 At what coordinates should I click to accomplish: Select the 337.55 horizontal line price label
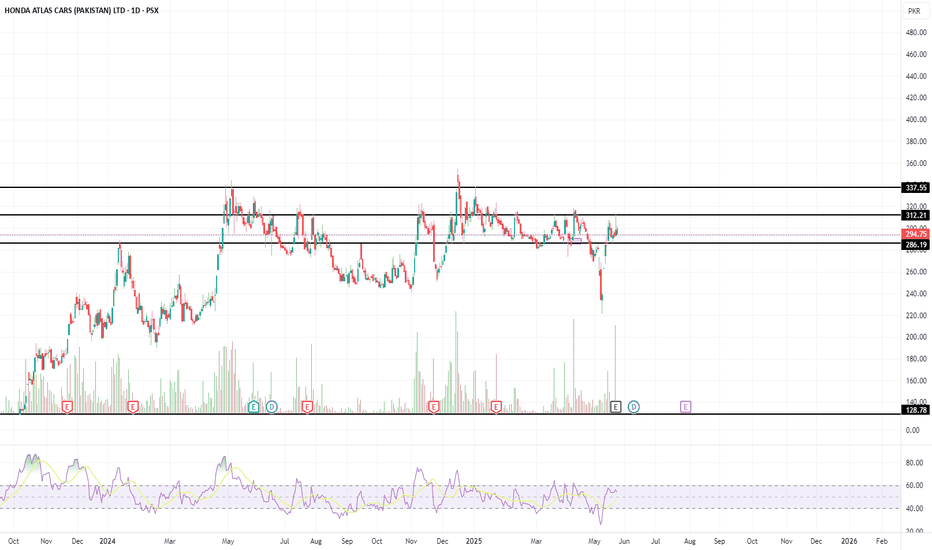[916, 188]
